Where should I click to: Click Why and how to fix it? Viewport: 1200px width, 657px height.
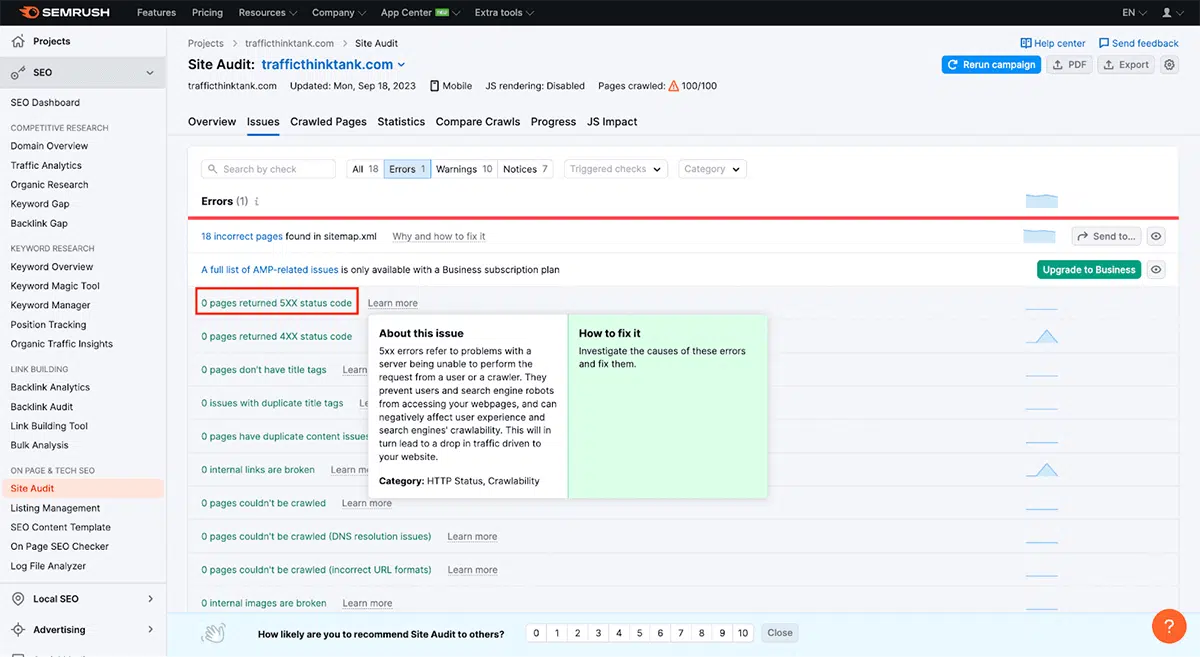pos(439,236)
